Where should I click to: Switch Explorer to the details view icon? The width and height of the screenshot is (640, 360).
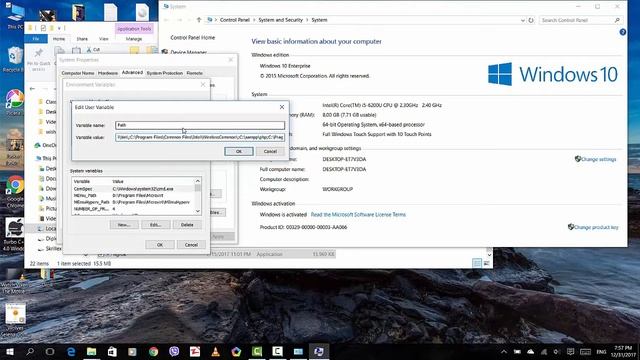(477, 263)
